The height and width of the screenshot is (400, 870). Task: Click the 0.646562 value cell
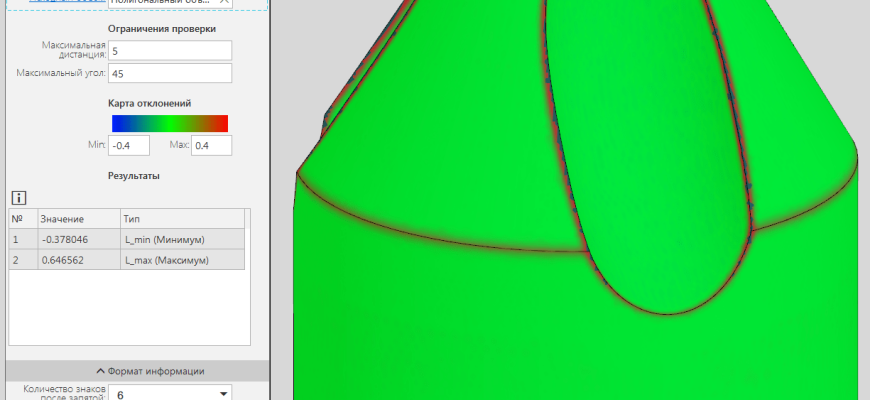pos(76,260)
